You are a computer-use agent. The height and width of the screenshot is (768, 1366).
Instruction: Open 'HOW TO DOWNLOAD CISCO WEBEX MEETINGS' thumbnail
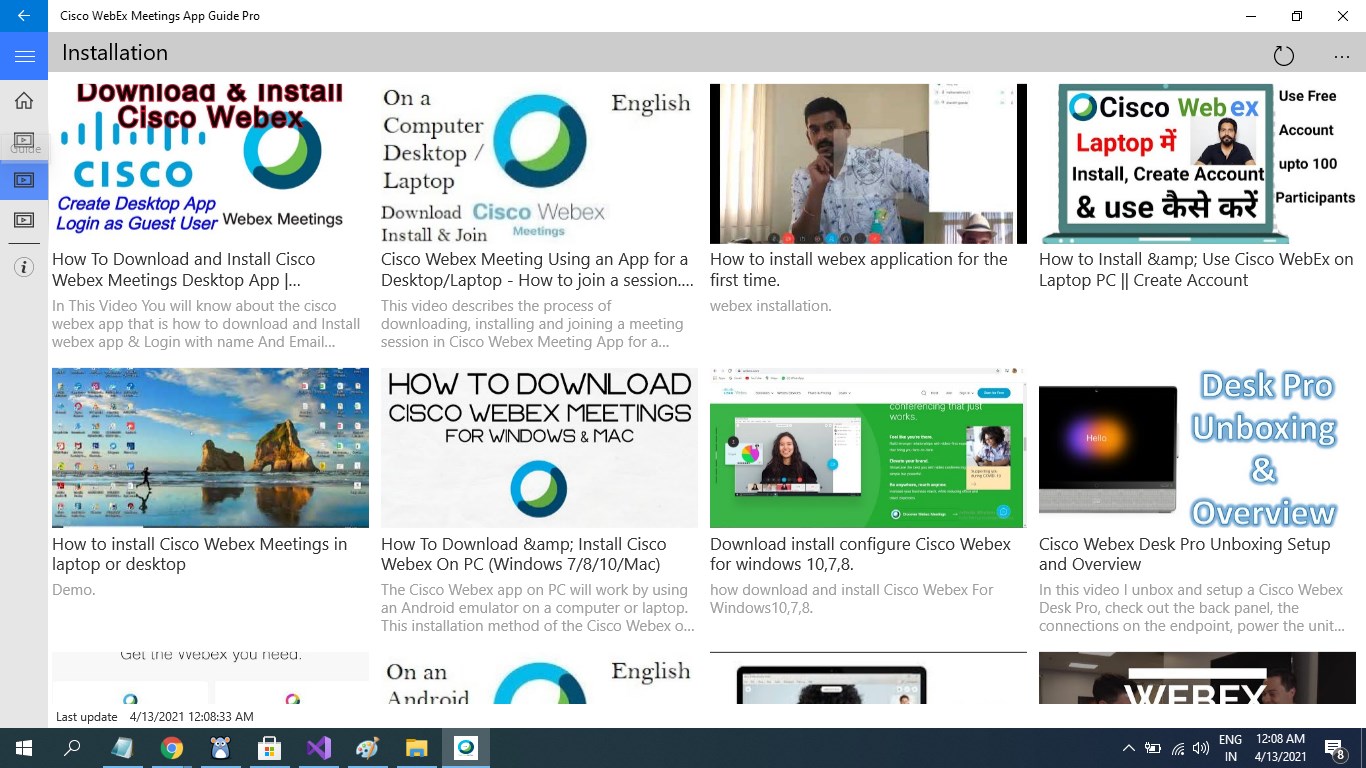[539, 448]
